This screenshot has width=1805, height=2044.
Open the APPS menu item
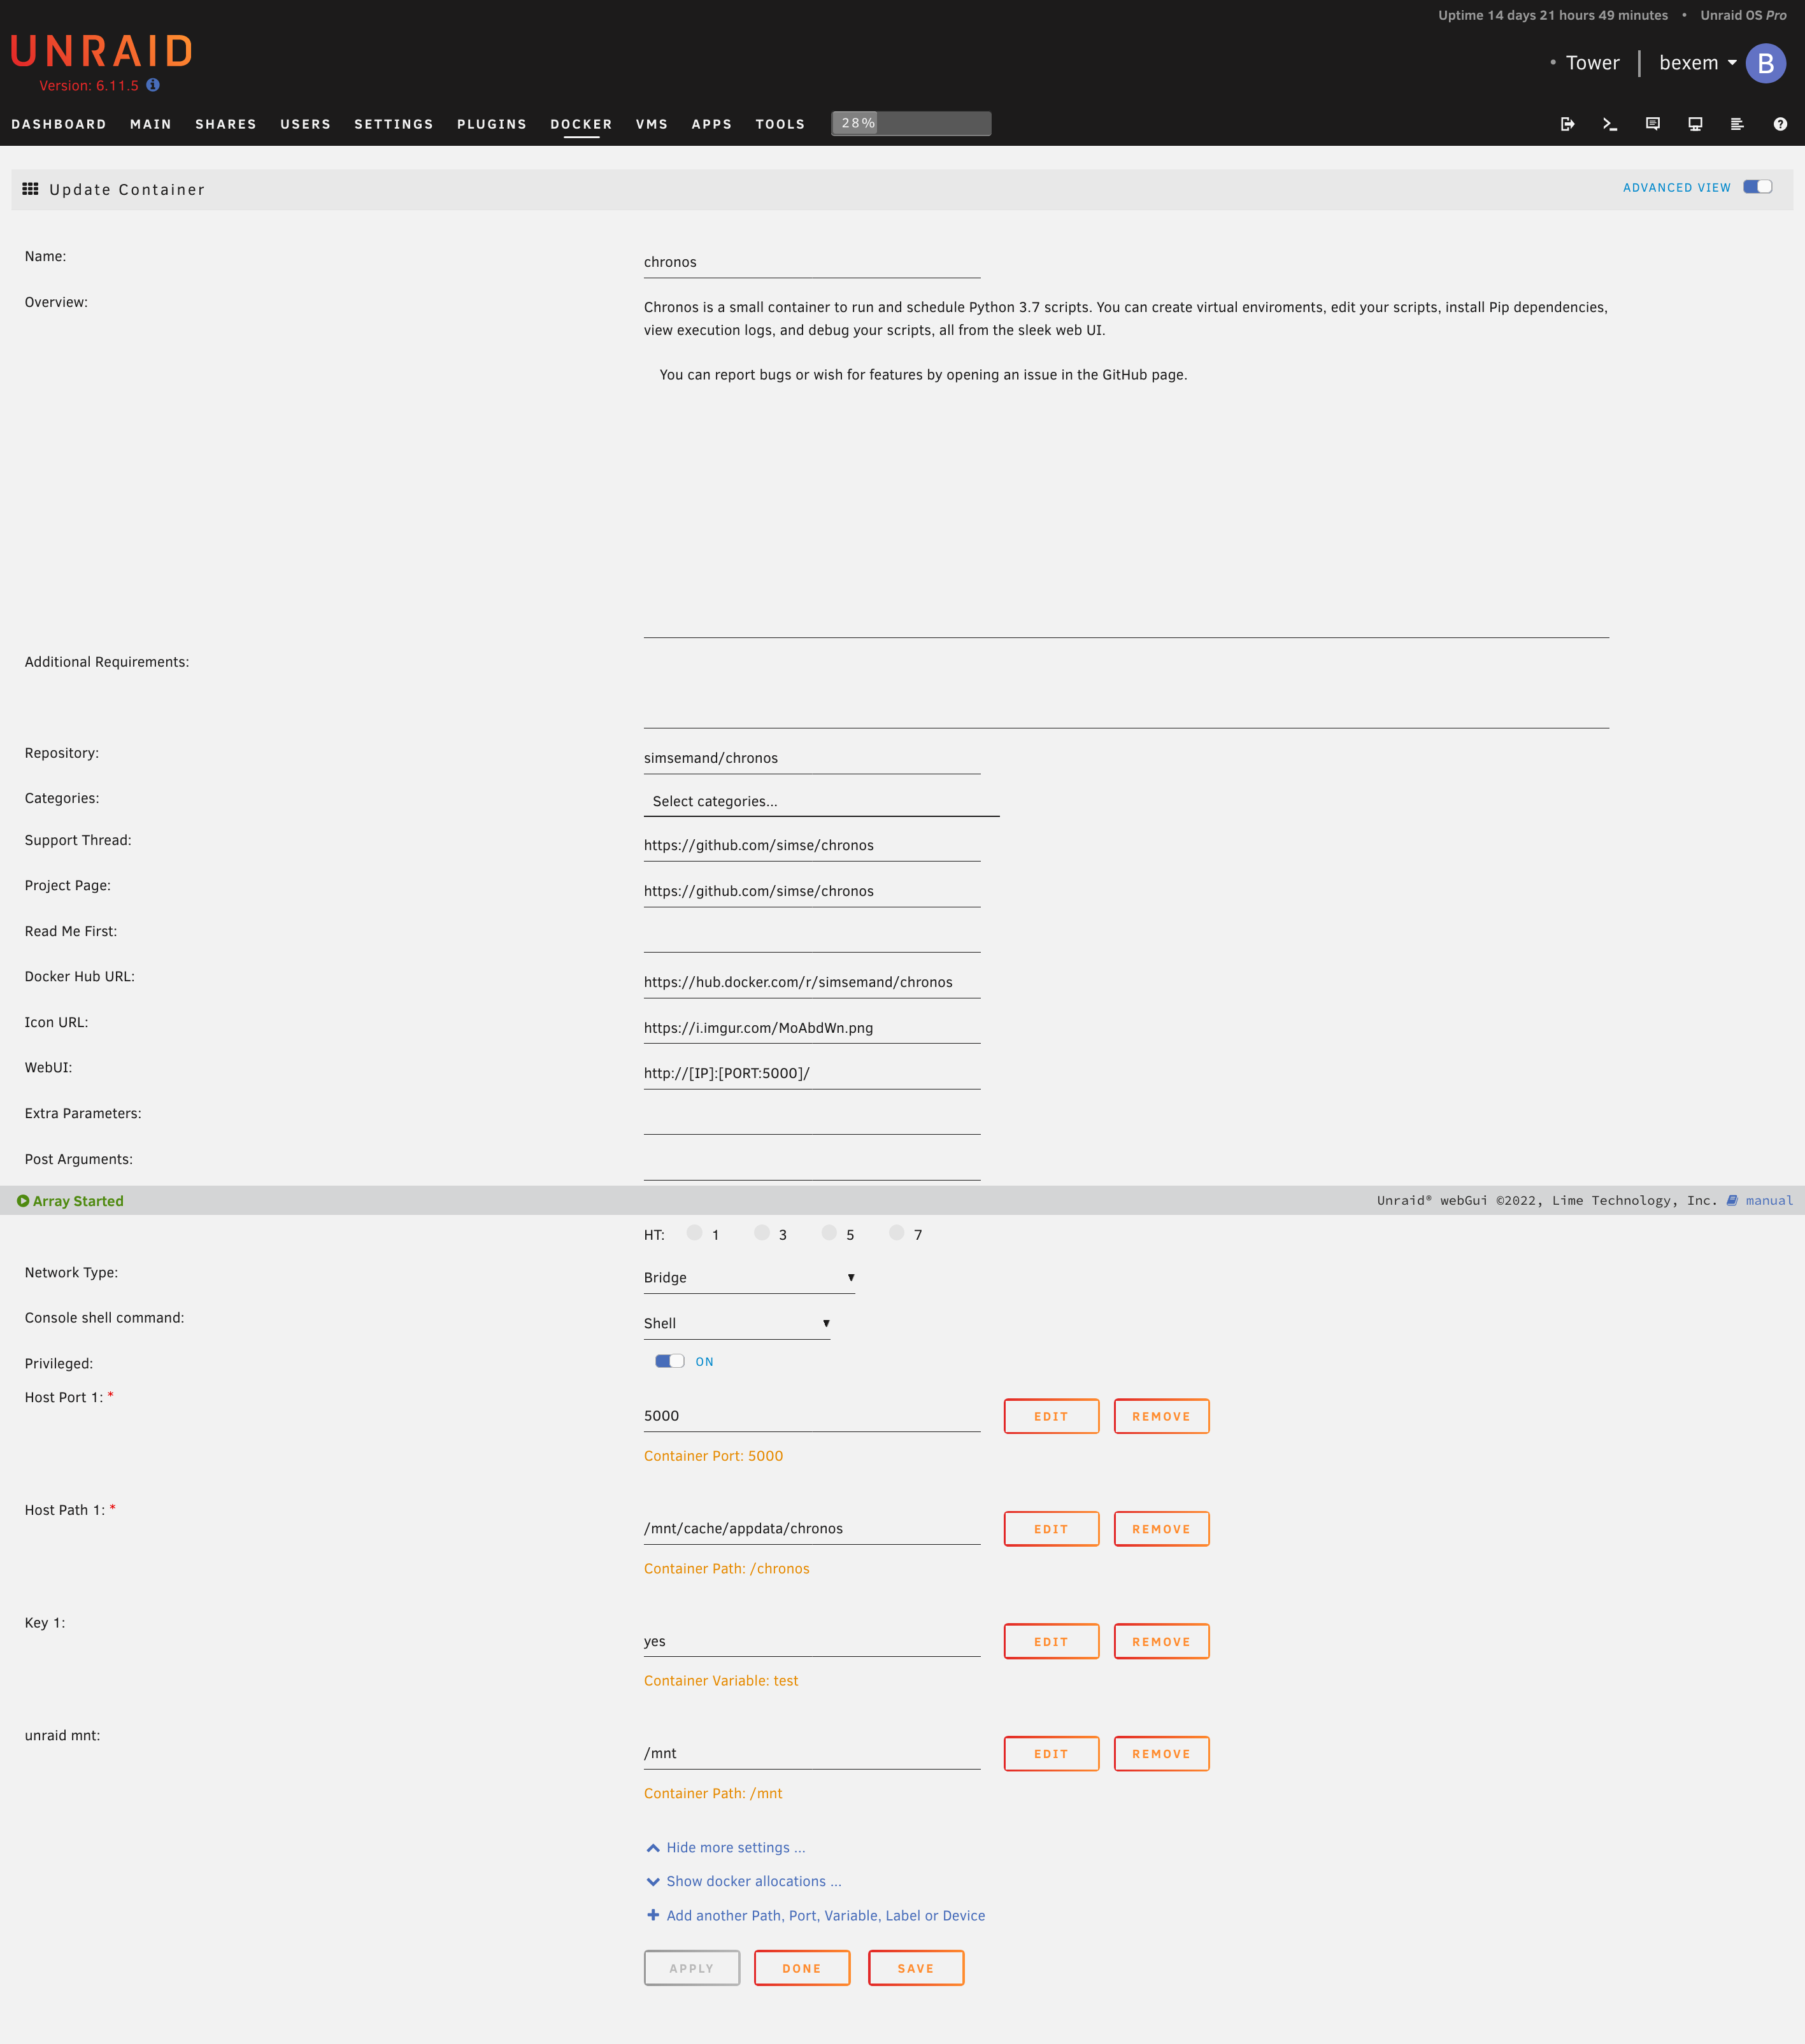coord(711,124)
